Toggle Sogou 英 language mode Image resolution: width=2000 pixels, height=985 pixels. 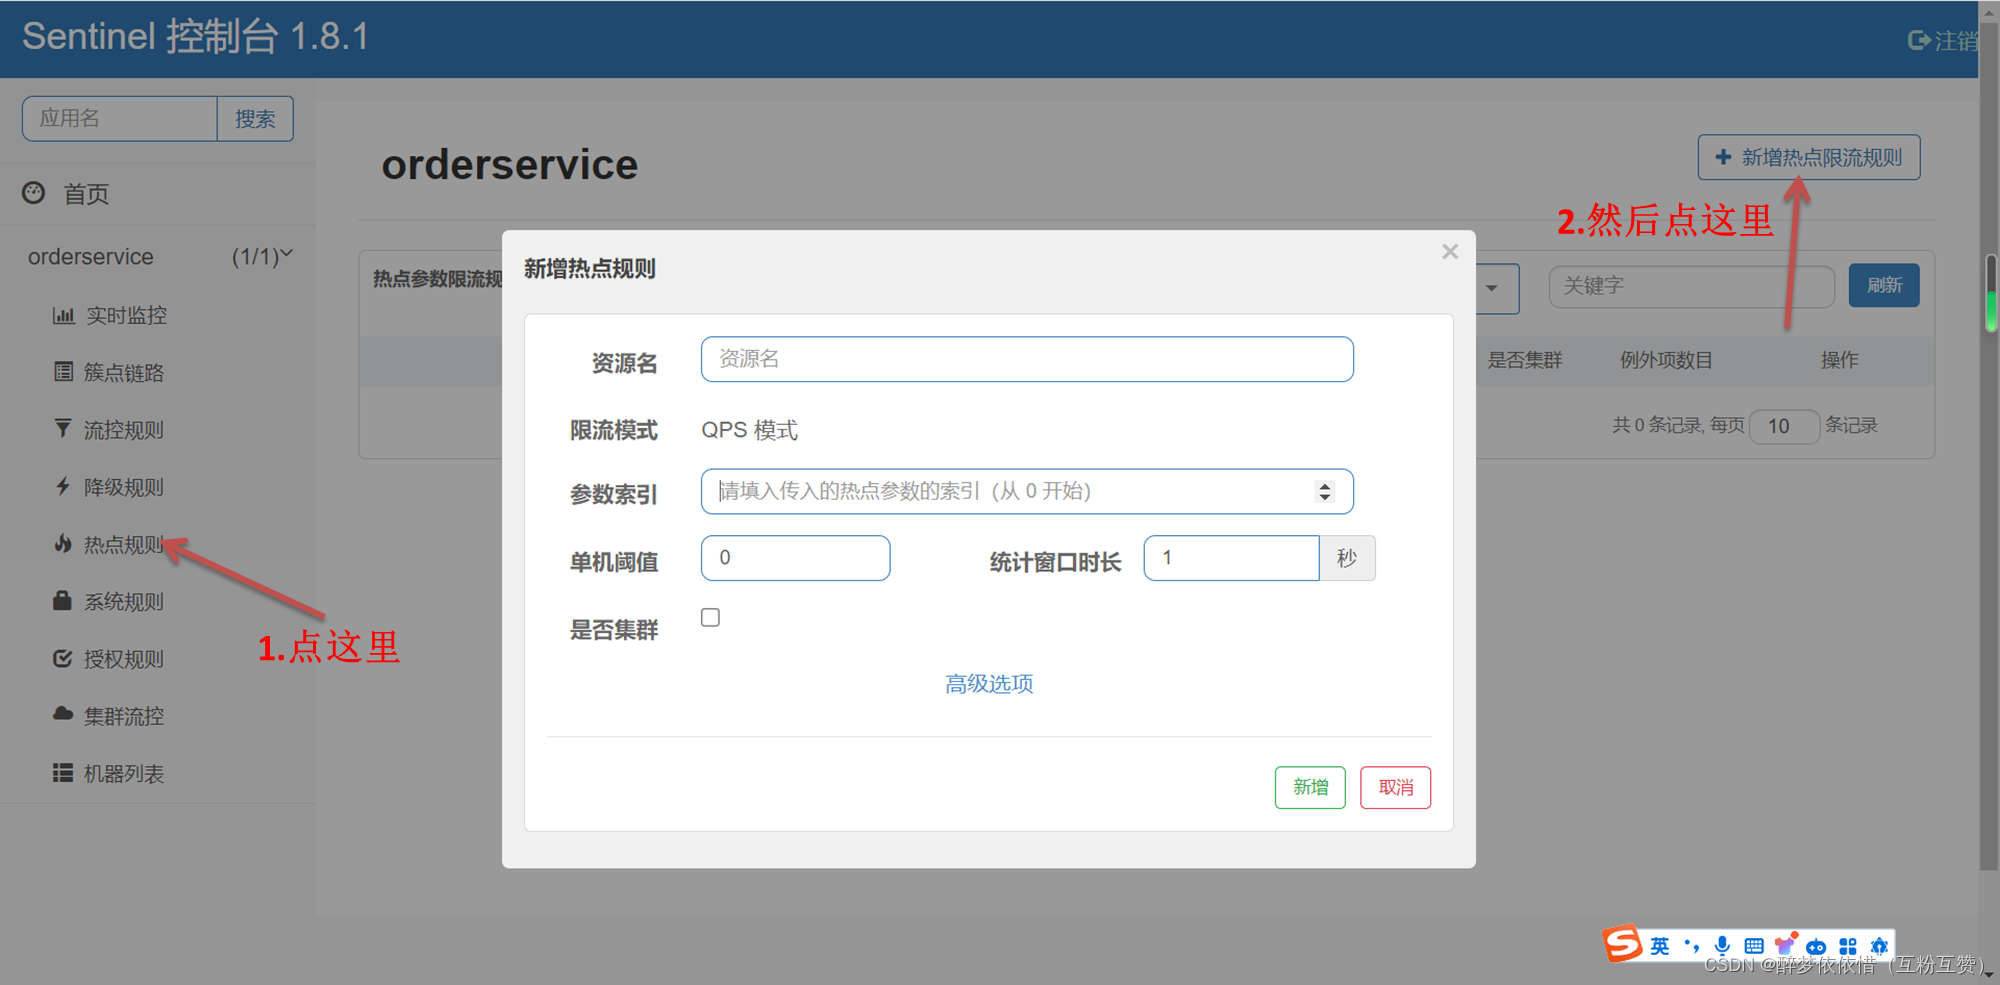point(1660,946)
